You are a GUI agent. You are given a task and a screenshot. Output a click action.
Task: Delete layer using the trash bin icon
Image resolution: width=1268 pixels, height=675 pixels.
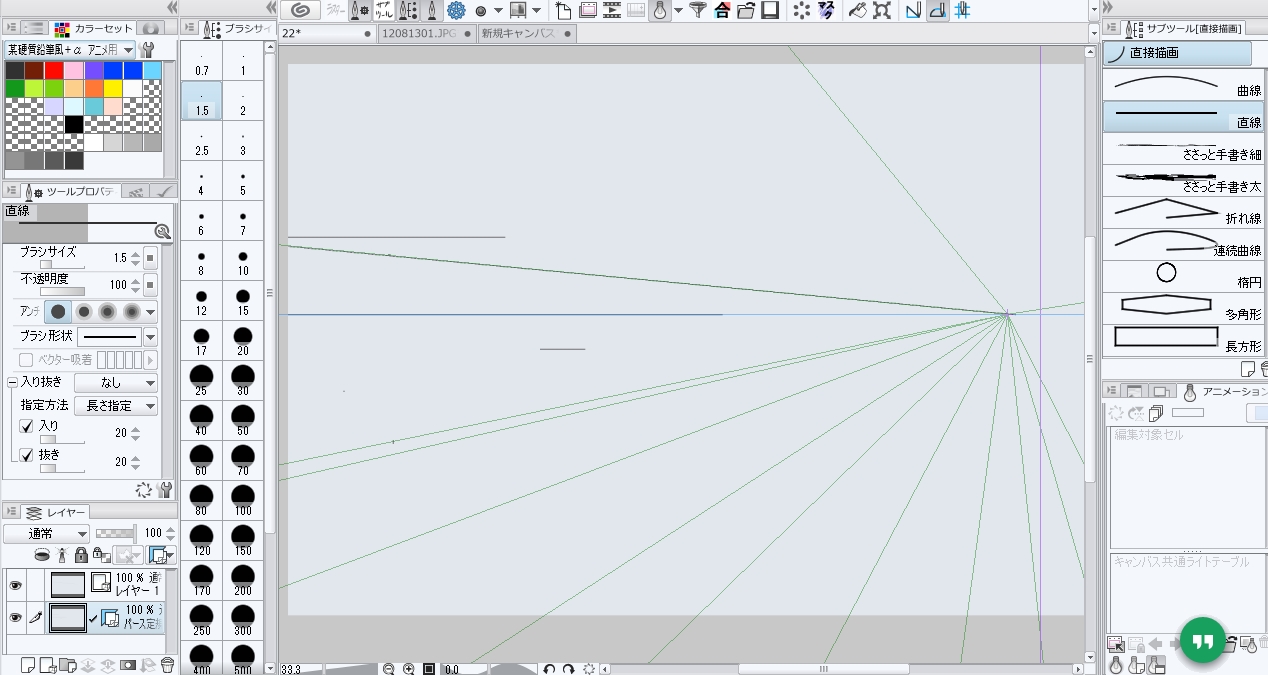[x=167, y=664]
